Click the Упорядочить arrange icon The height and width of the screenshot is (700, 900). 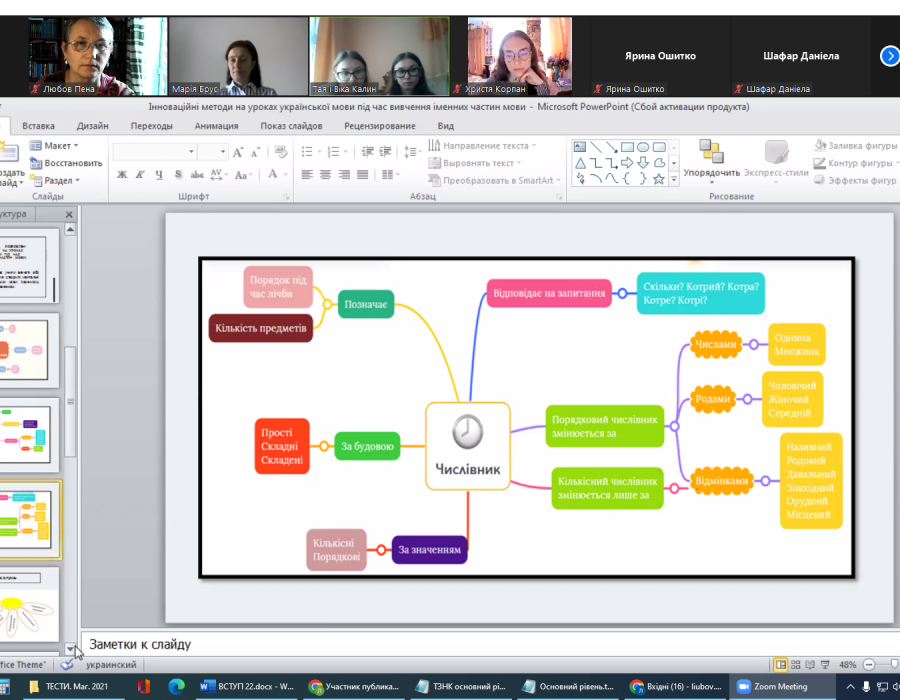(711, 159)
